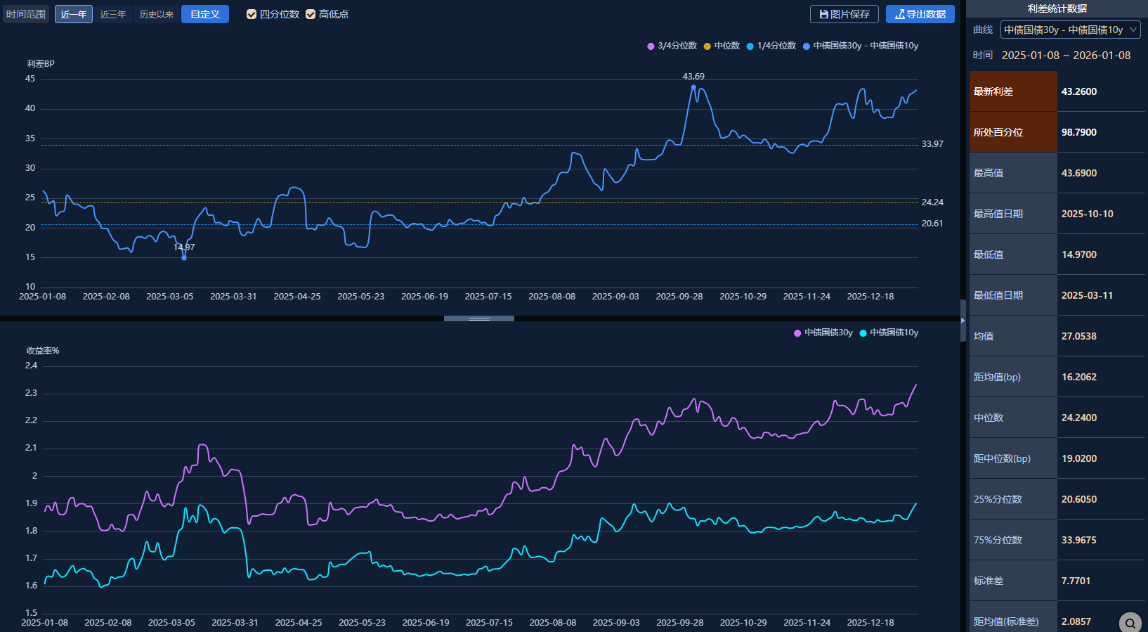Click the 43.69 high point marker
Image resolution: width=1148 pixels, height=632 pixels.
pyautogui.click(x=693, y=86)
